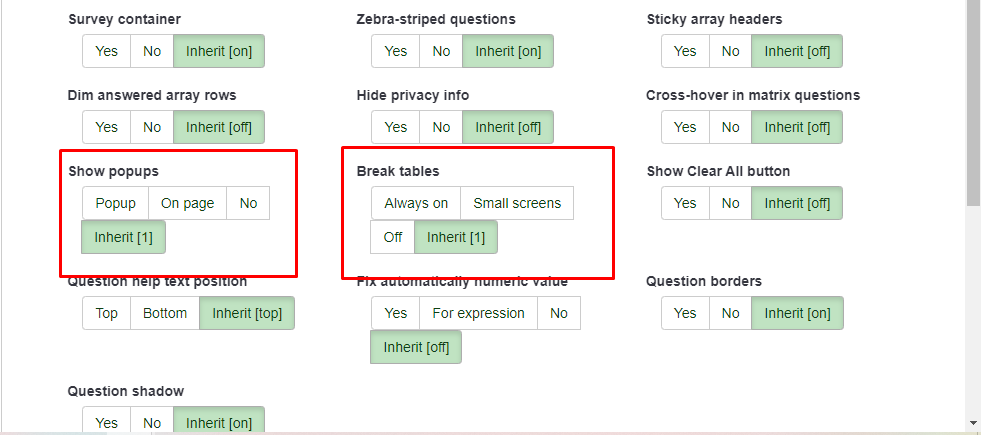Viewport: 981px width, 435px height.
Task: Disable Question borders by clicking No
Action: pos(730,313)
